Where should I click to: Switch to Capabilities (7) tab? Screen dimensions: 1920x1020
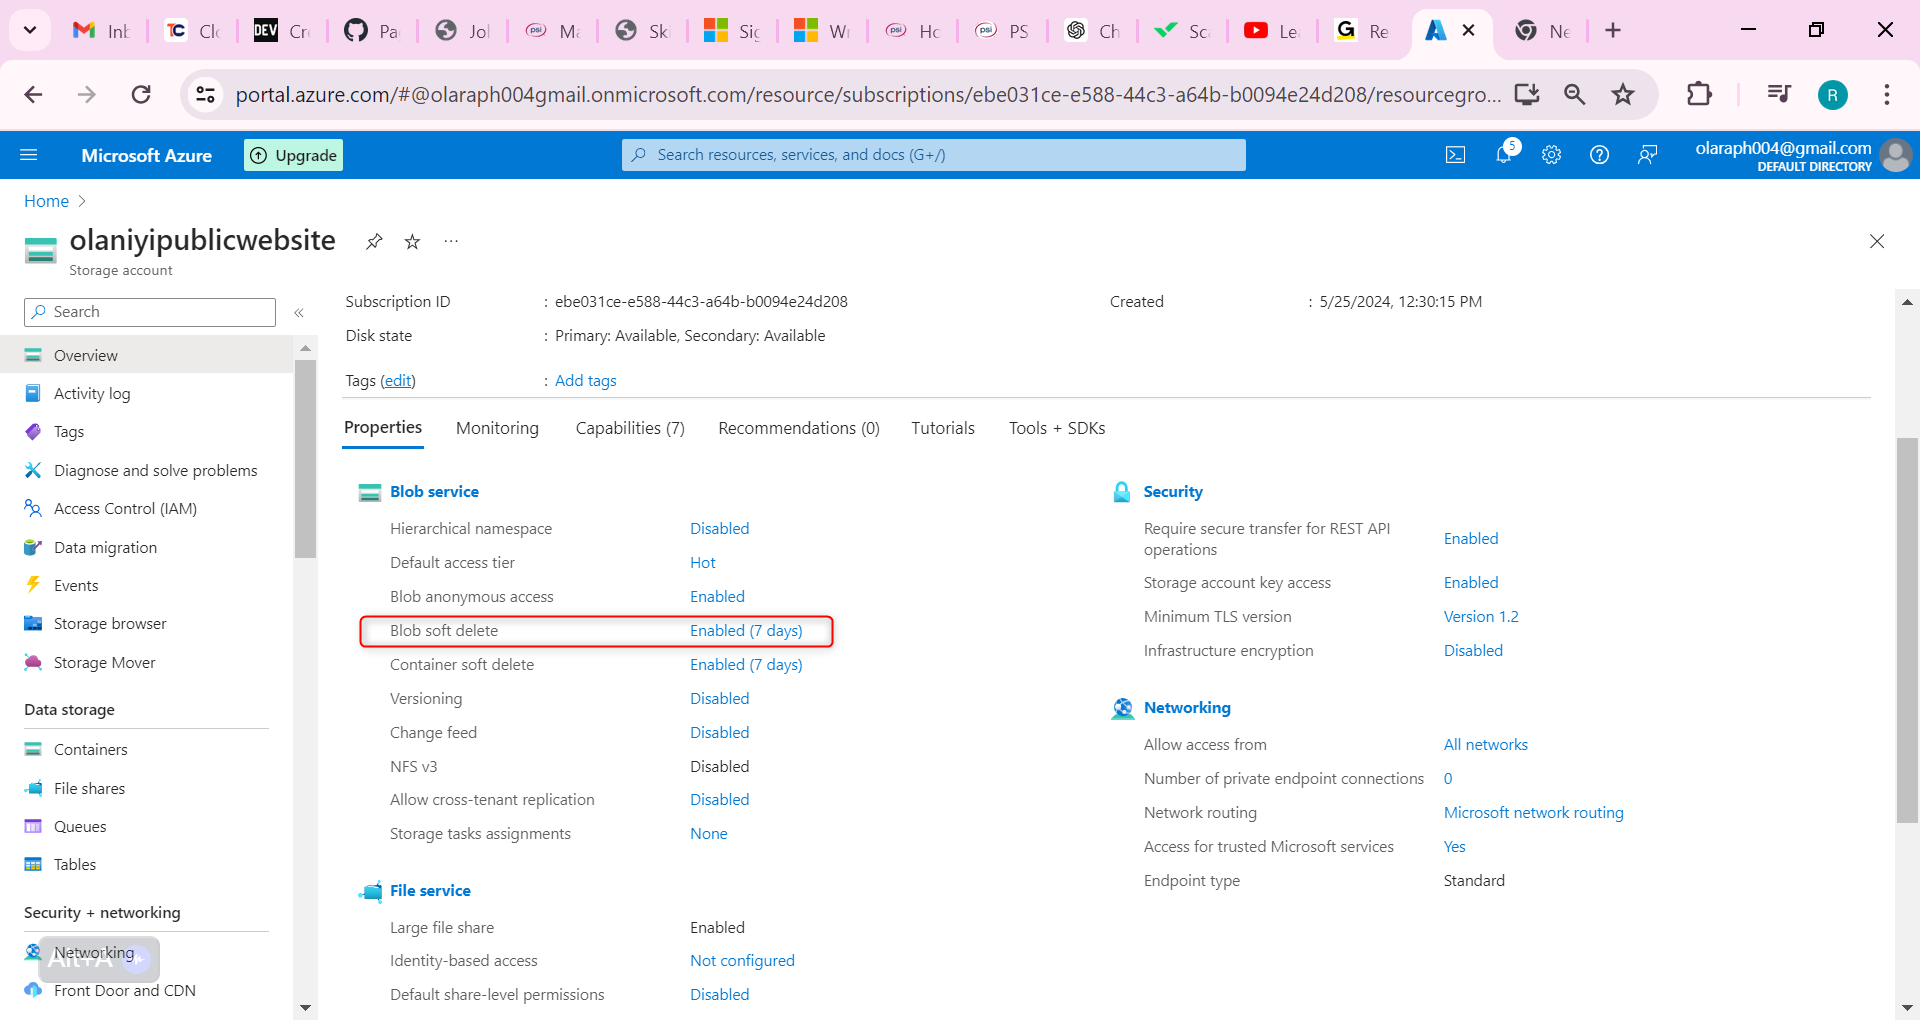pos(630,428)
